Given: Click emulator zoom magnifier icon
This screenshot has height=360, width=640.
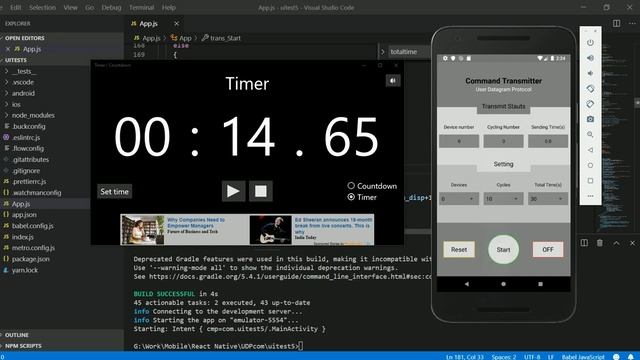Looking at the screenshot, I should 590,134.
